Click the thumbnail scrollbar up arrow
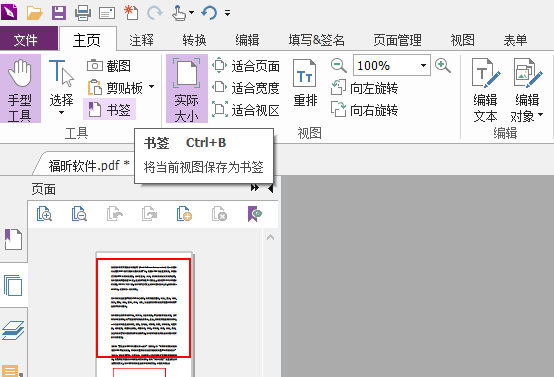This screenshot has width=554, height=377. [x=270, y=237]
